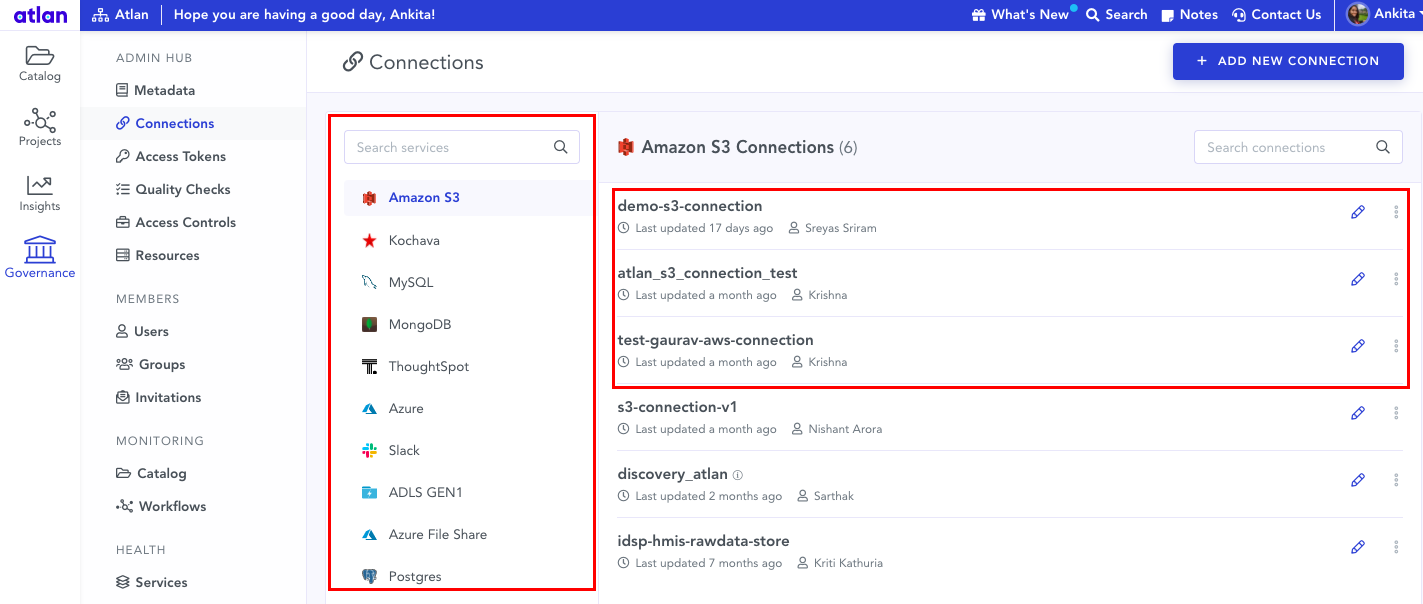The height and width of the screenshot is (604, 1423).
Task: Edit demo-s3-connection with pencil icon
Action: click(x=1358, y=212)
